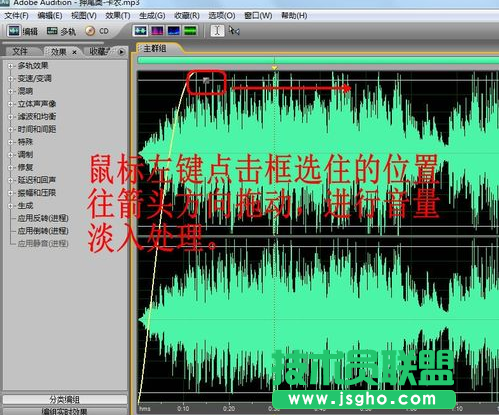This screenshot has height=415, width=499.
Task: Open the 选项(O) menu
Action: pos(222,16)
